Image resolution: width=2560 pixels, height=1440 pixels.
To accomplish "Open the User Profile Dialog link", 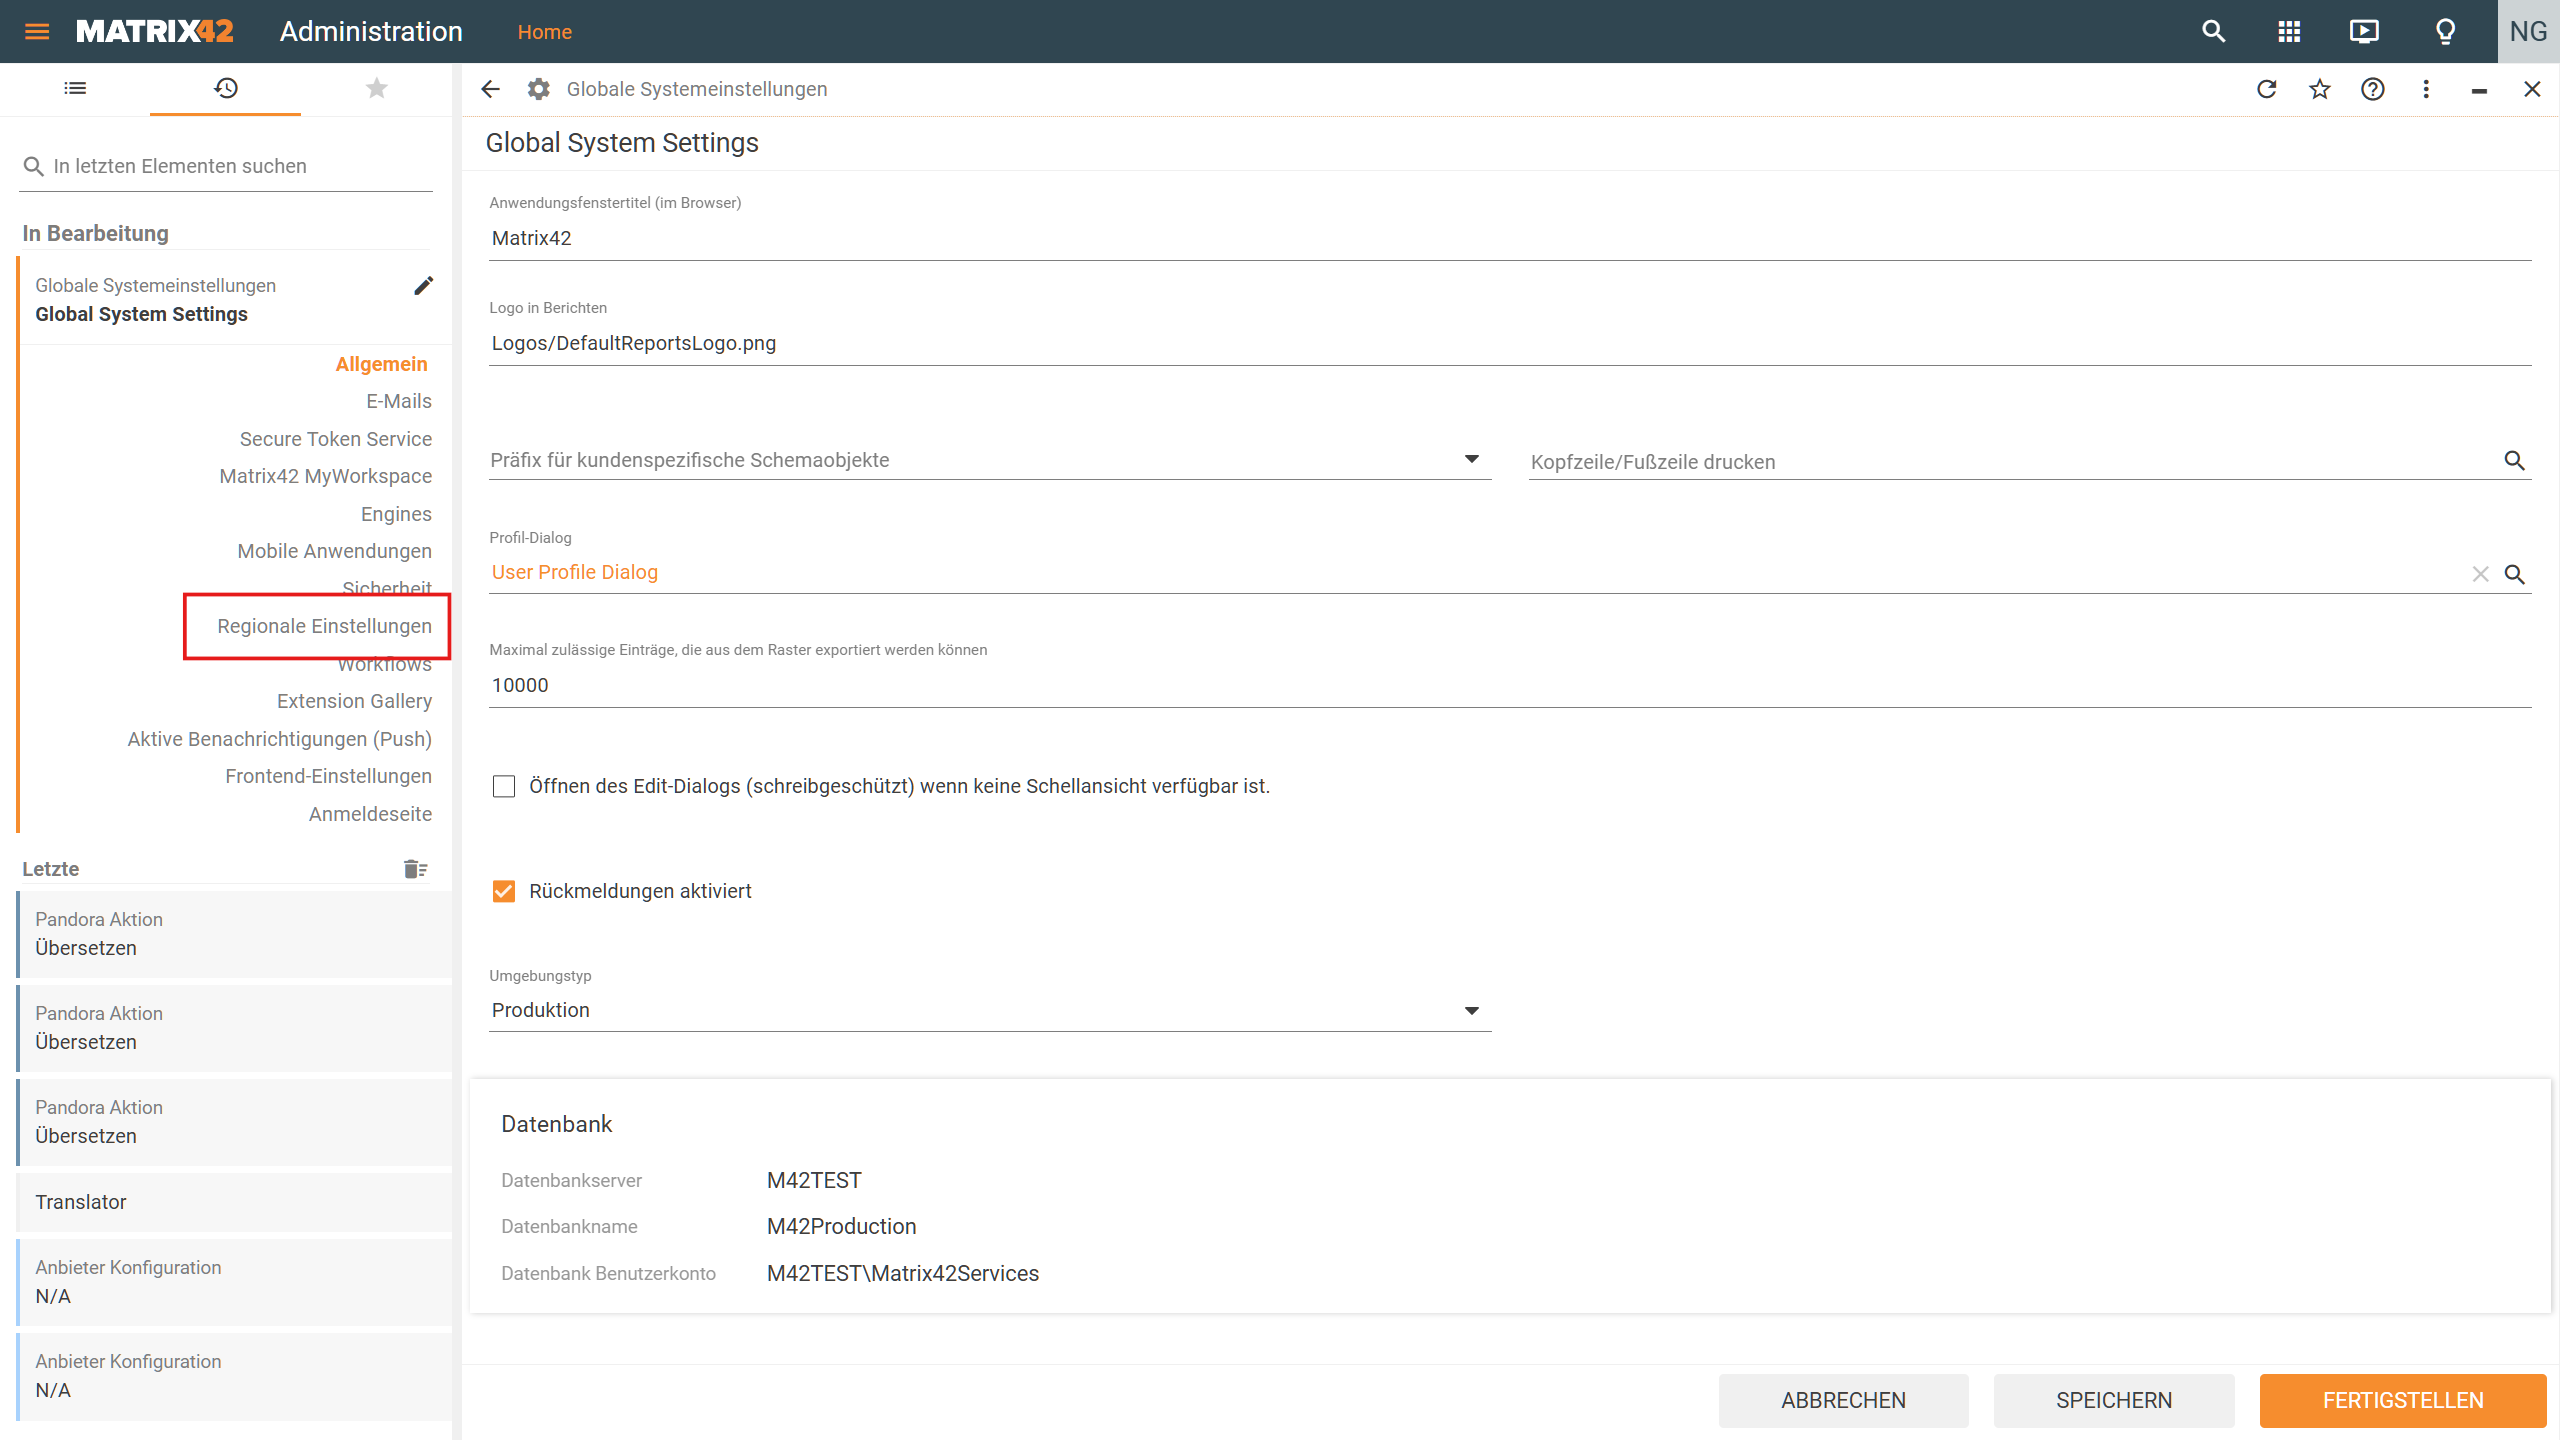I will (x=574, y=572).
